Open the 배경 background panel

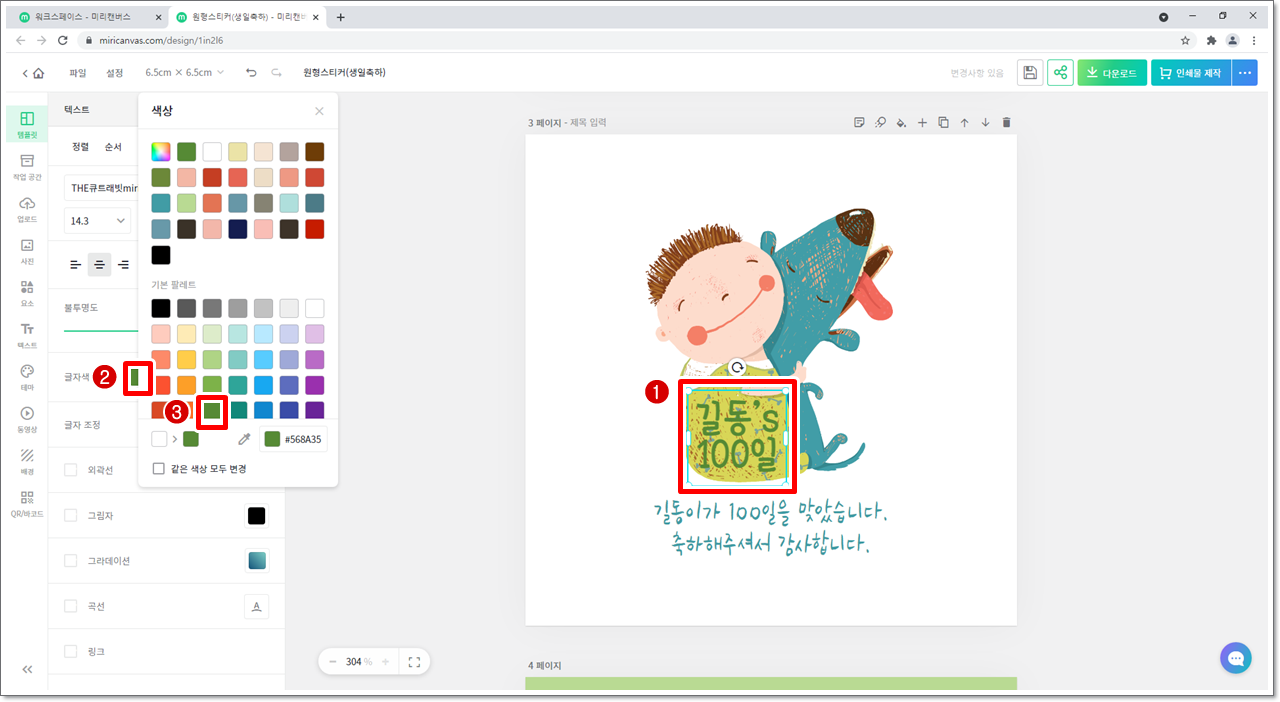27,461
